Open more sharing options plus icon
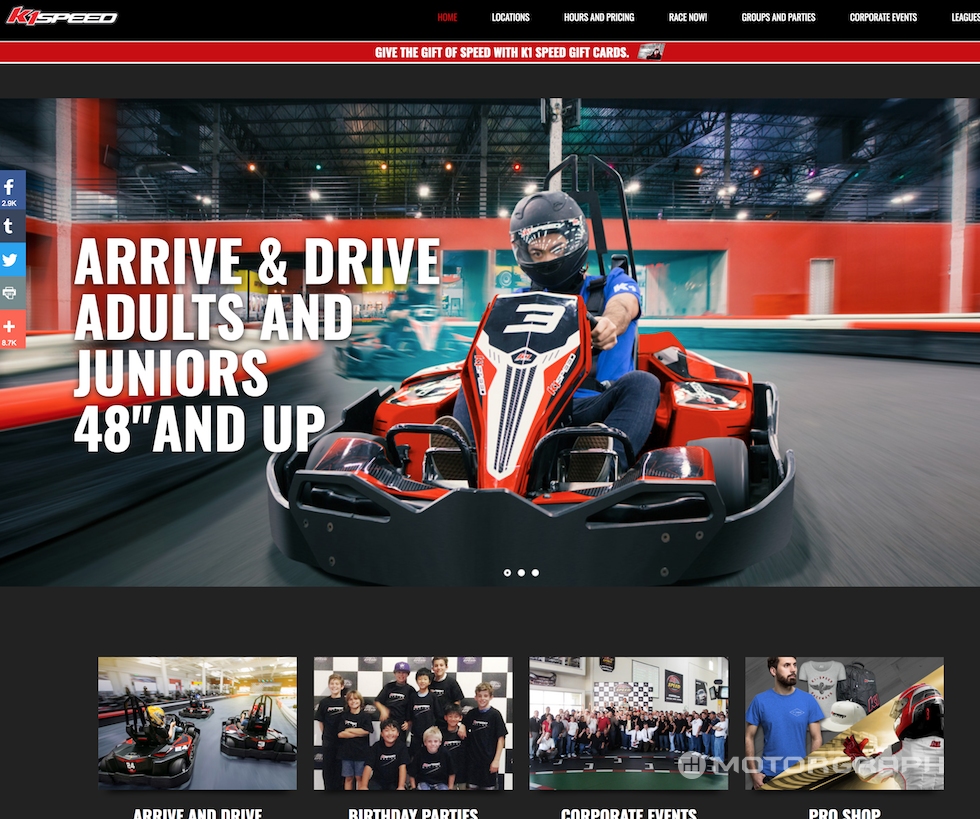 10,328
